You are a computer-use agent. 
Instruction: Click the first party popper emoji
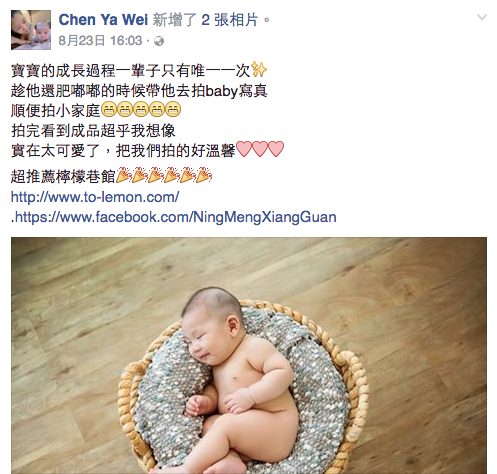tap(124, 175)
